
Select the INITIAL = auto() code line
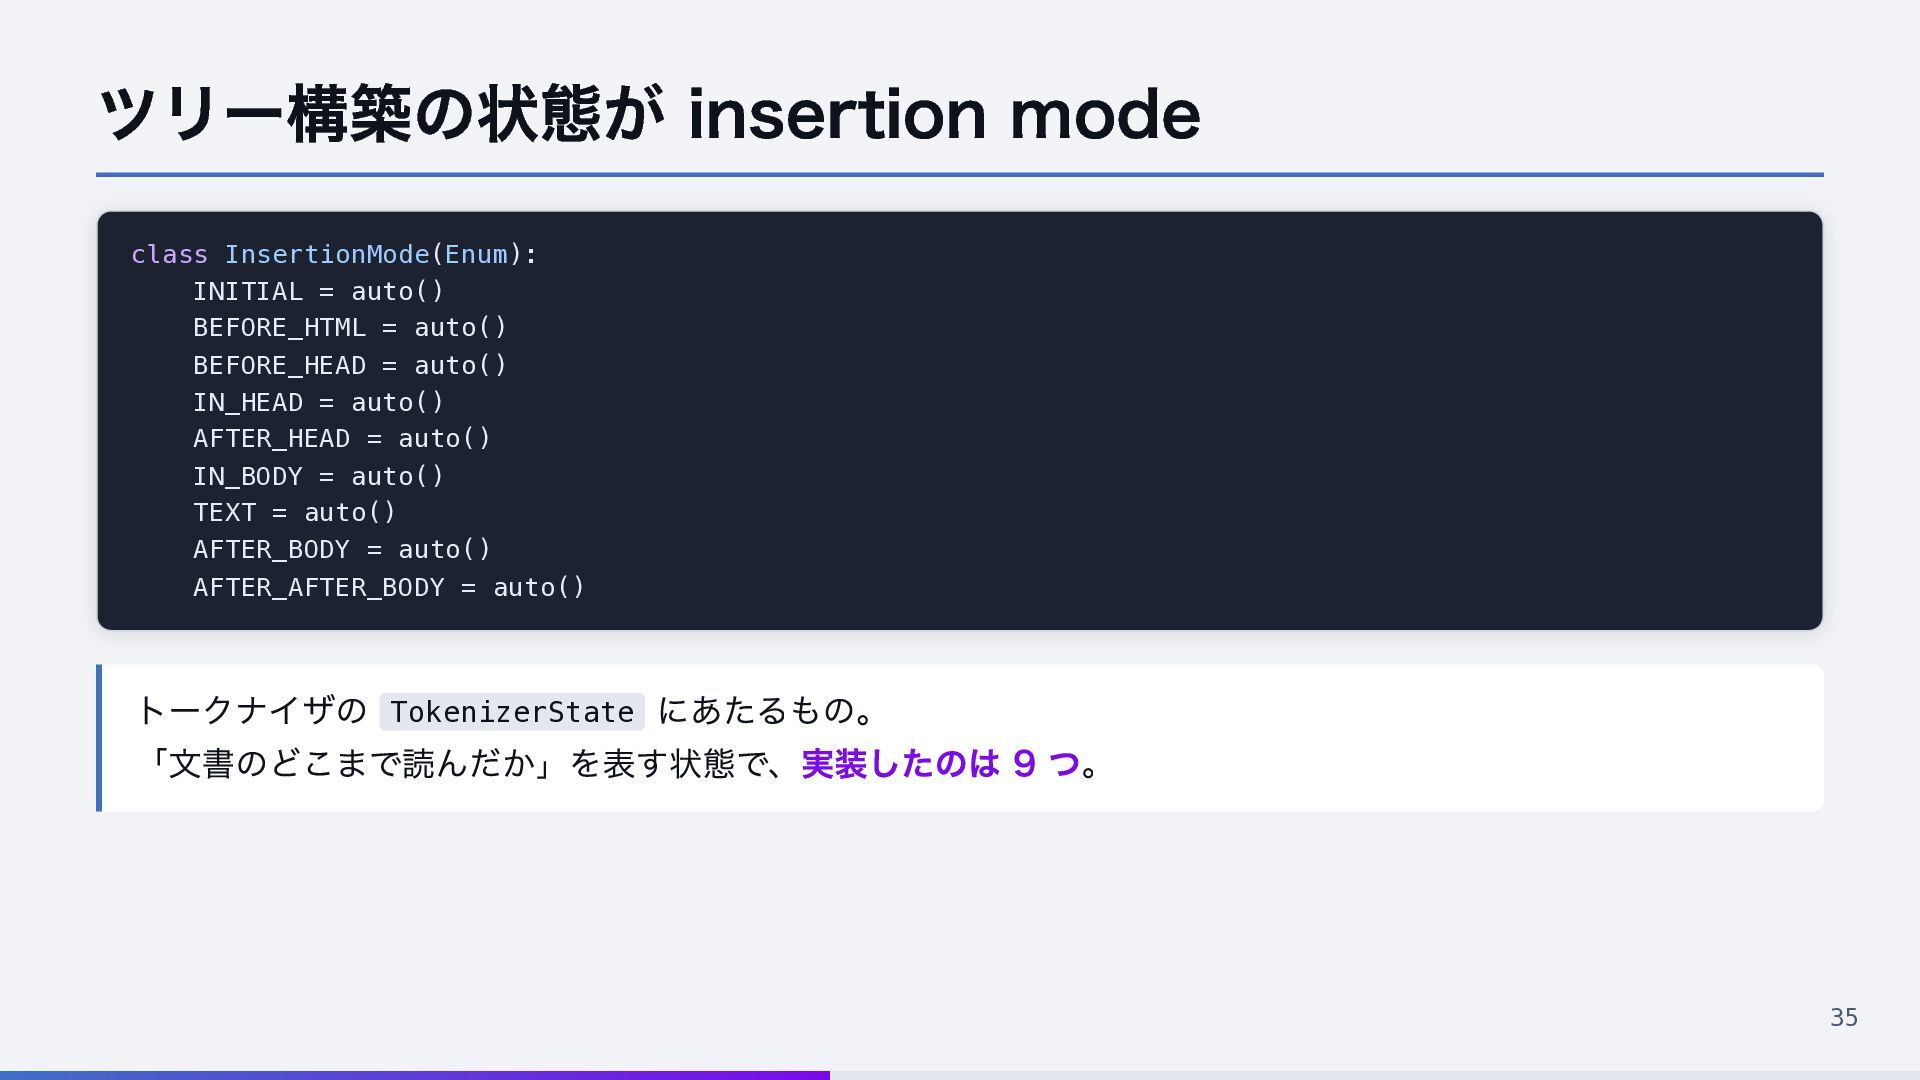coord(318,292)
